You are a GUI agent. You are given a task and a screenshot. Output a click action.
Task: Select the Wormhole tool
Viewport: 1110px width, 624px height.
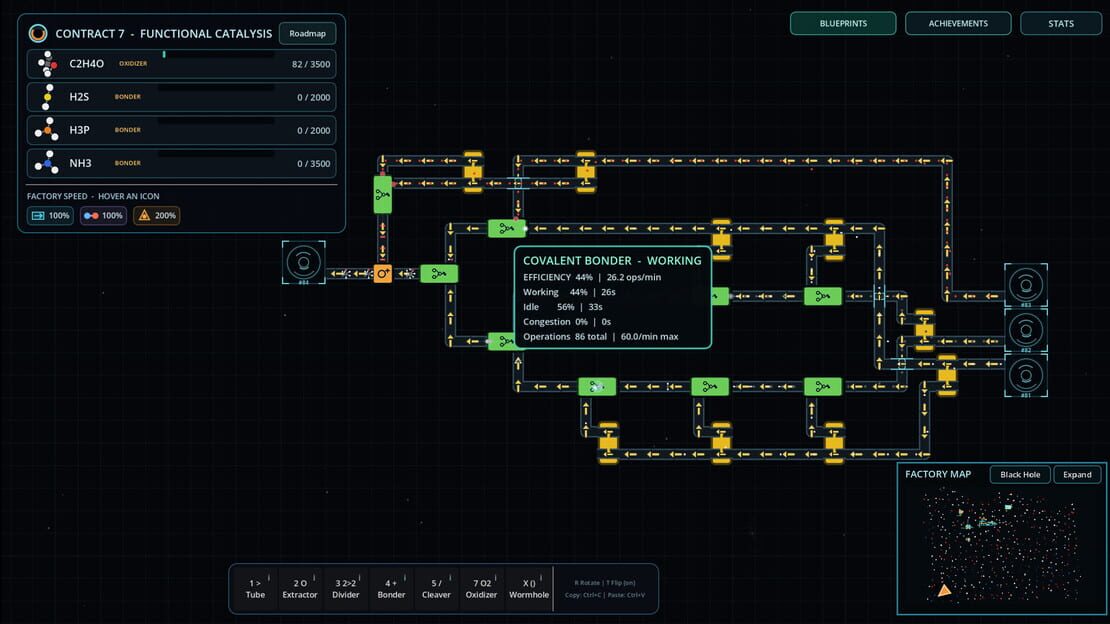[x=529, y=589]
